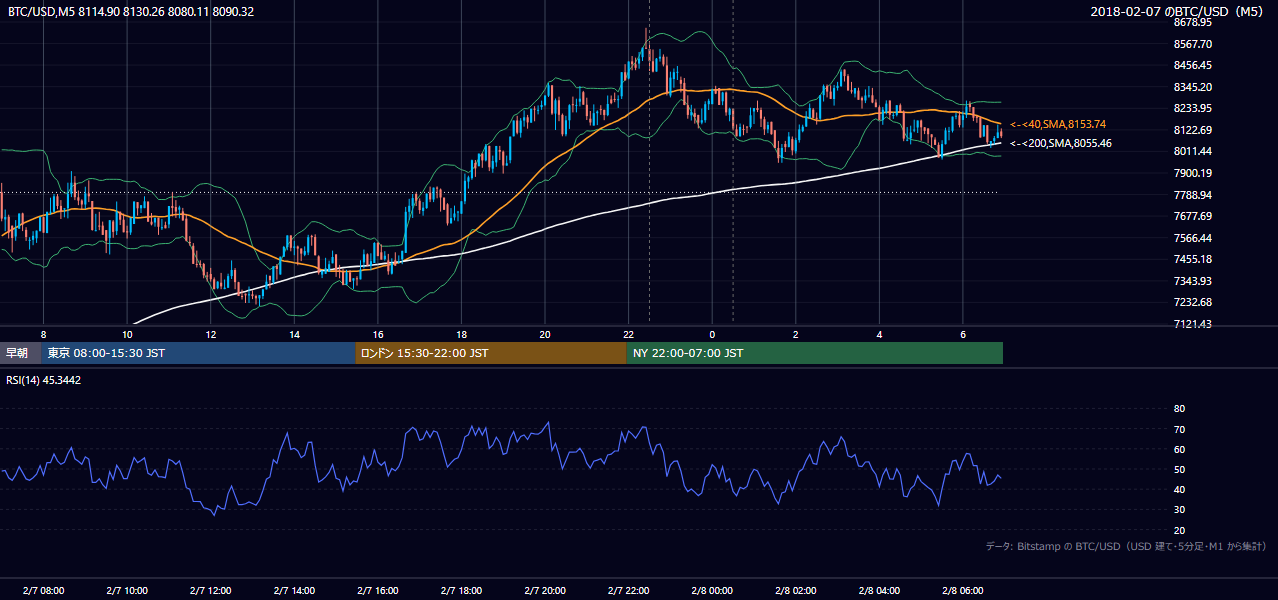Click the bottom time label 2/7 12:00

[211, 590]
